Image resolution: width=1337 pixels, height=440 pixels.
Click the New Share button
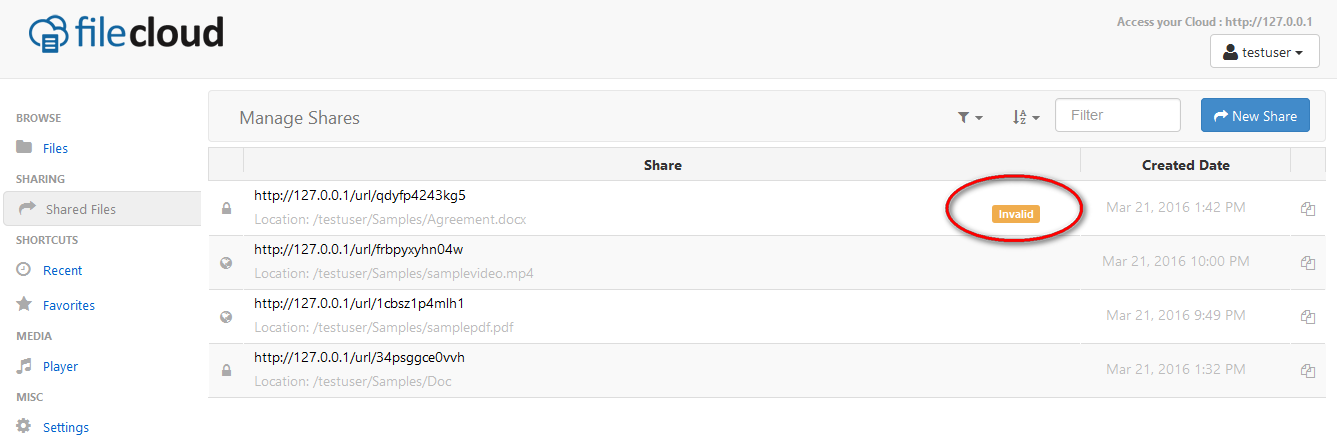pos(1255,115)
